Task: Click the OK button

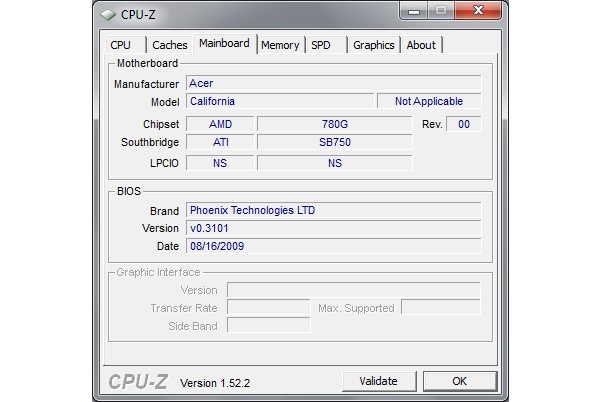Action: tap(460, 381)
